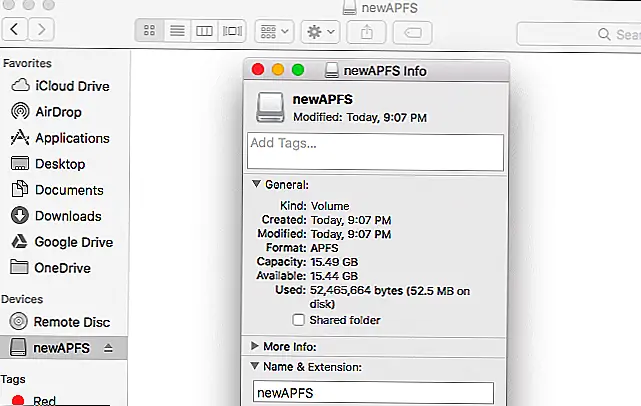Switch to icon view in Finder toolbar
Screen dimensions: 641x406
(x=148, y=31)
